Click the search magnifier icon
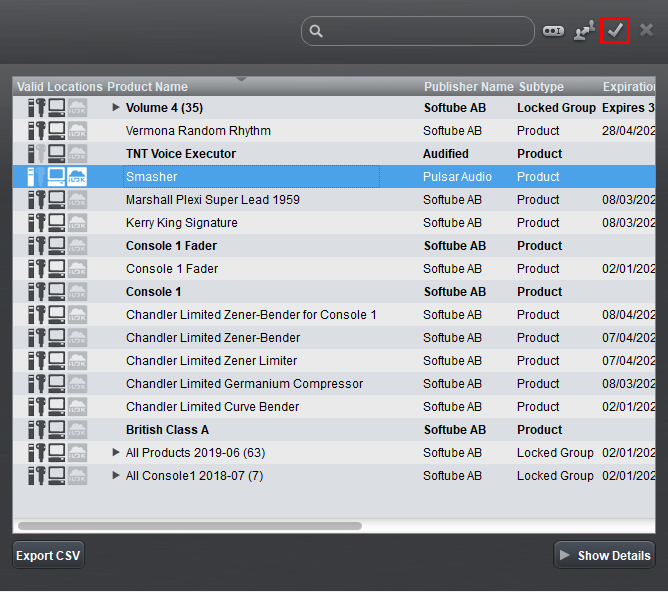668x592 pixels. tap(316, 31)
